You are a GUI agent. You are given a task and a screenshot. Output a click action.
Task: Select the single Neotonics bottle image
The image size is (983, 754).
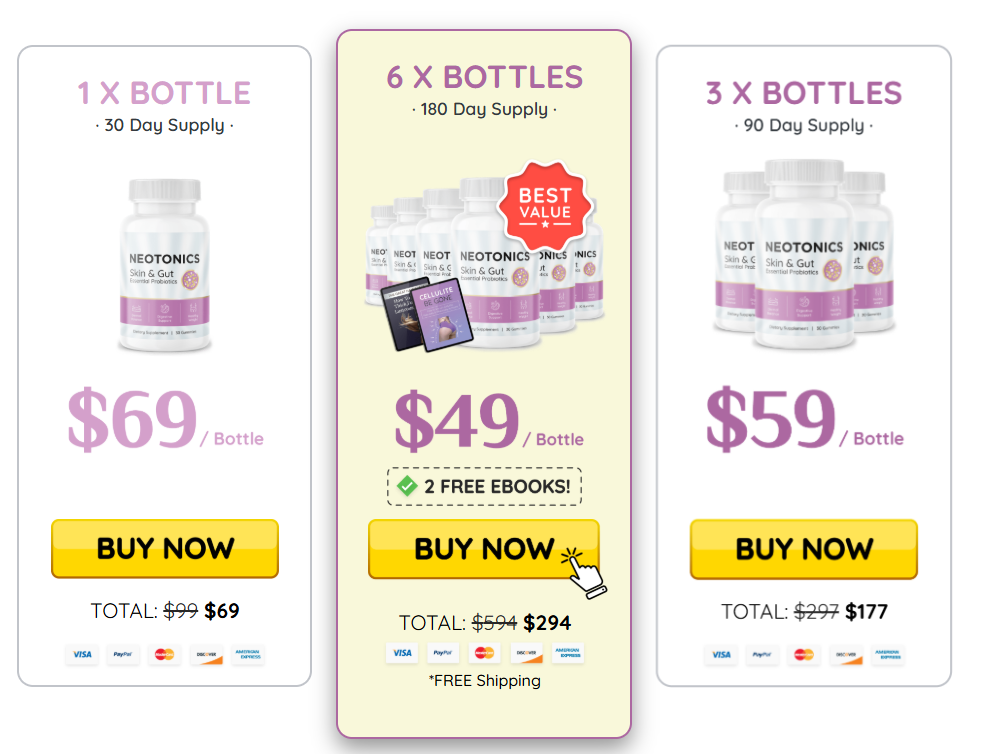pos(165,265)
